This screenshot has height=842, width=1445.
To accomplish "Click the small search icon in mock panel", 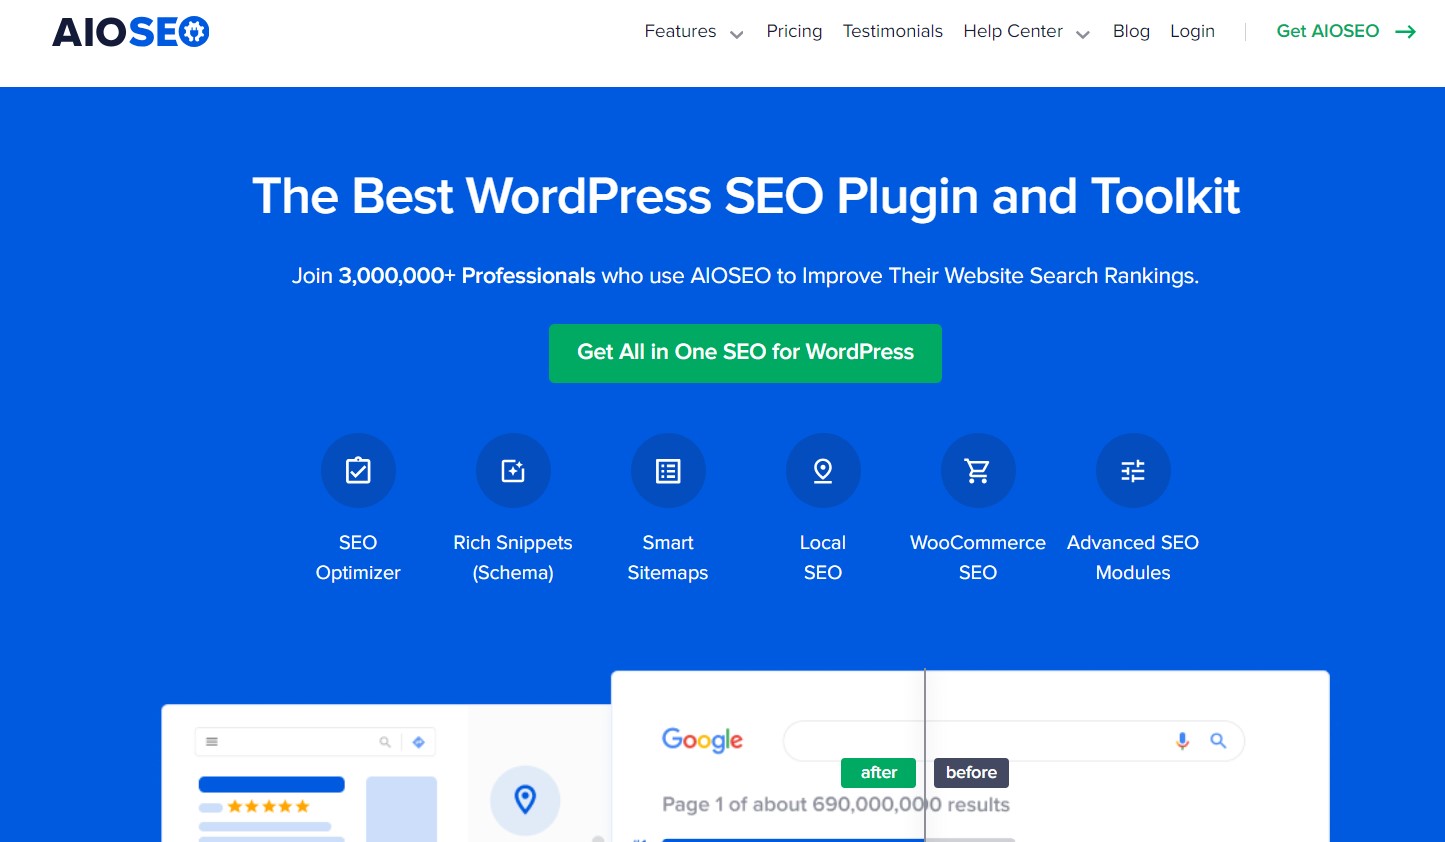I will click(385, 742).
